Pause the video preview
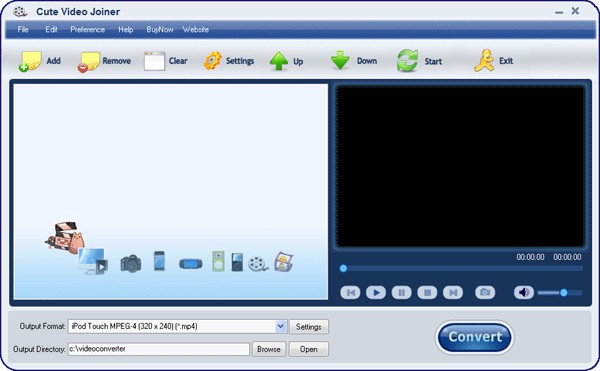The height and width of the screenshot is (371, 600). coord(401,293)
